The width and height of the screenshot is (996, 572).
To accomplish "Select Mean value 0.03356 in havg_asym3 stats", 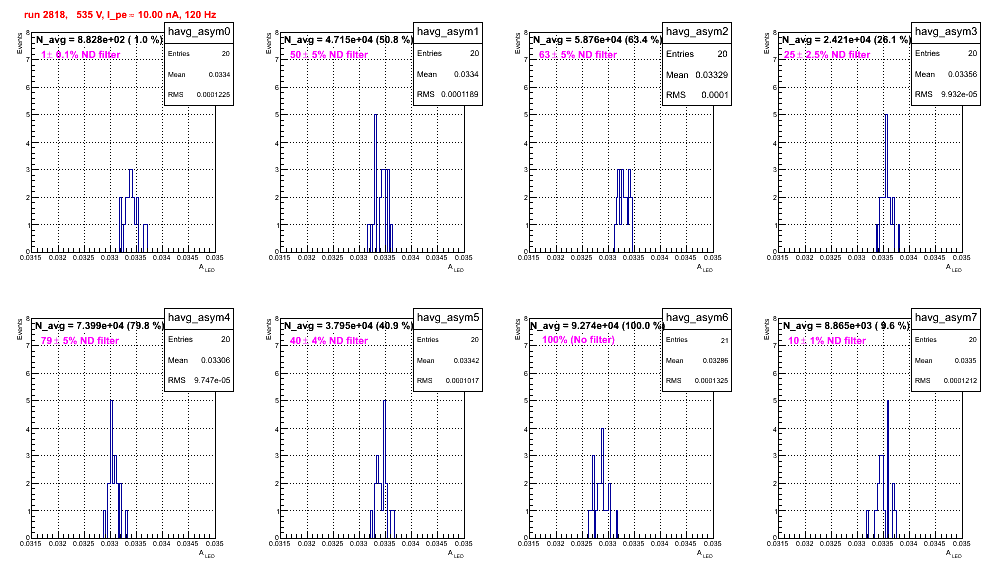I will pos(962,74).
